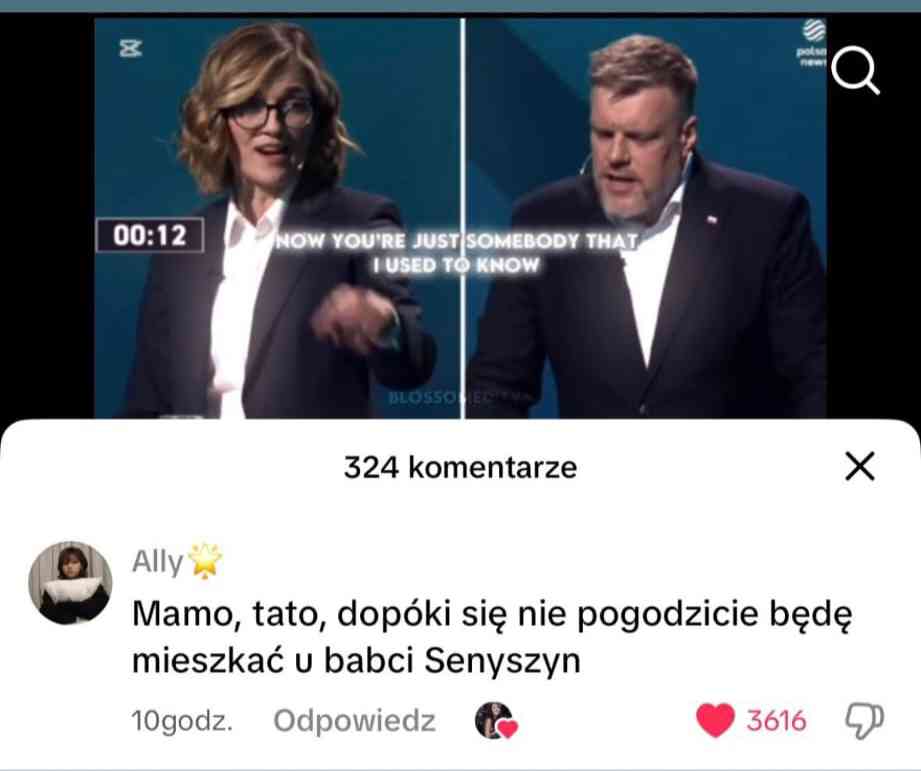This screenshot has height=771, width=921.
Task: Tap the Ally username
Action: pyautogui.click(x=157, y=561)
